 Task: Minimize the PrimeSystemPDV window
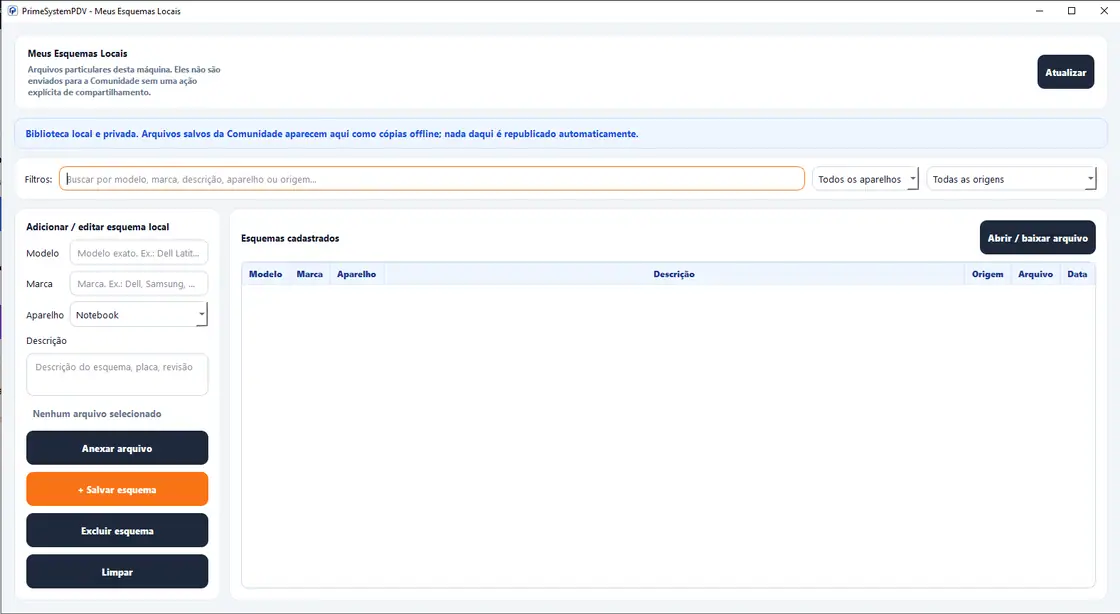coord(1039,11)
